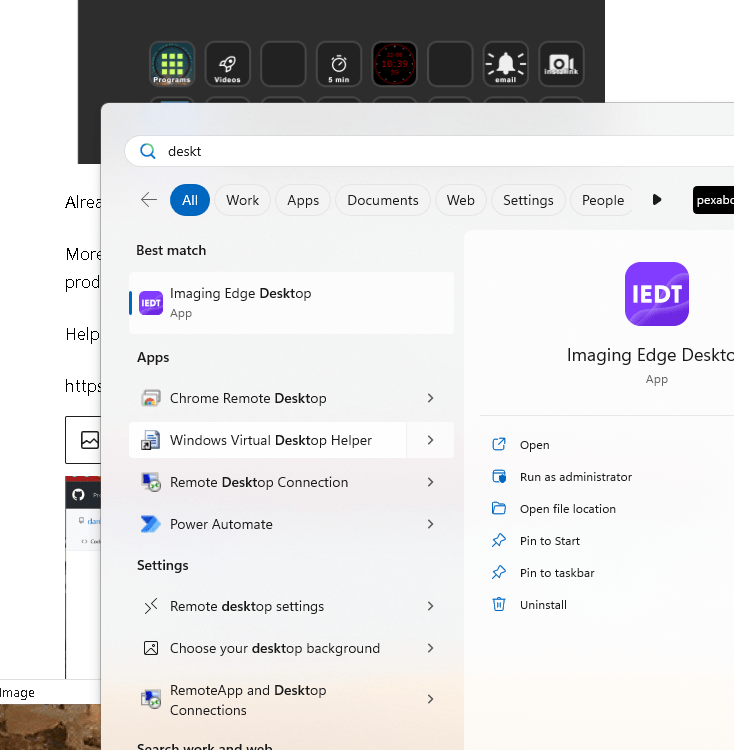The image size is (734, 750).
Task: Open Chrome Remote Desktop result
Action: click(268, 398)
